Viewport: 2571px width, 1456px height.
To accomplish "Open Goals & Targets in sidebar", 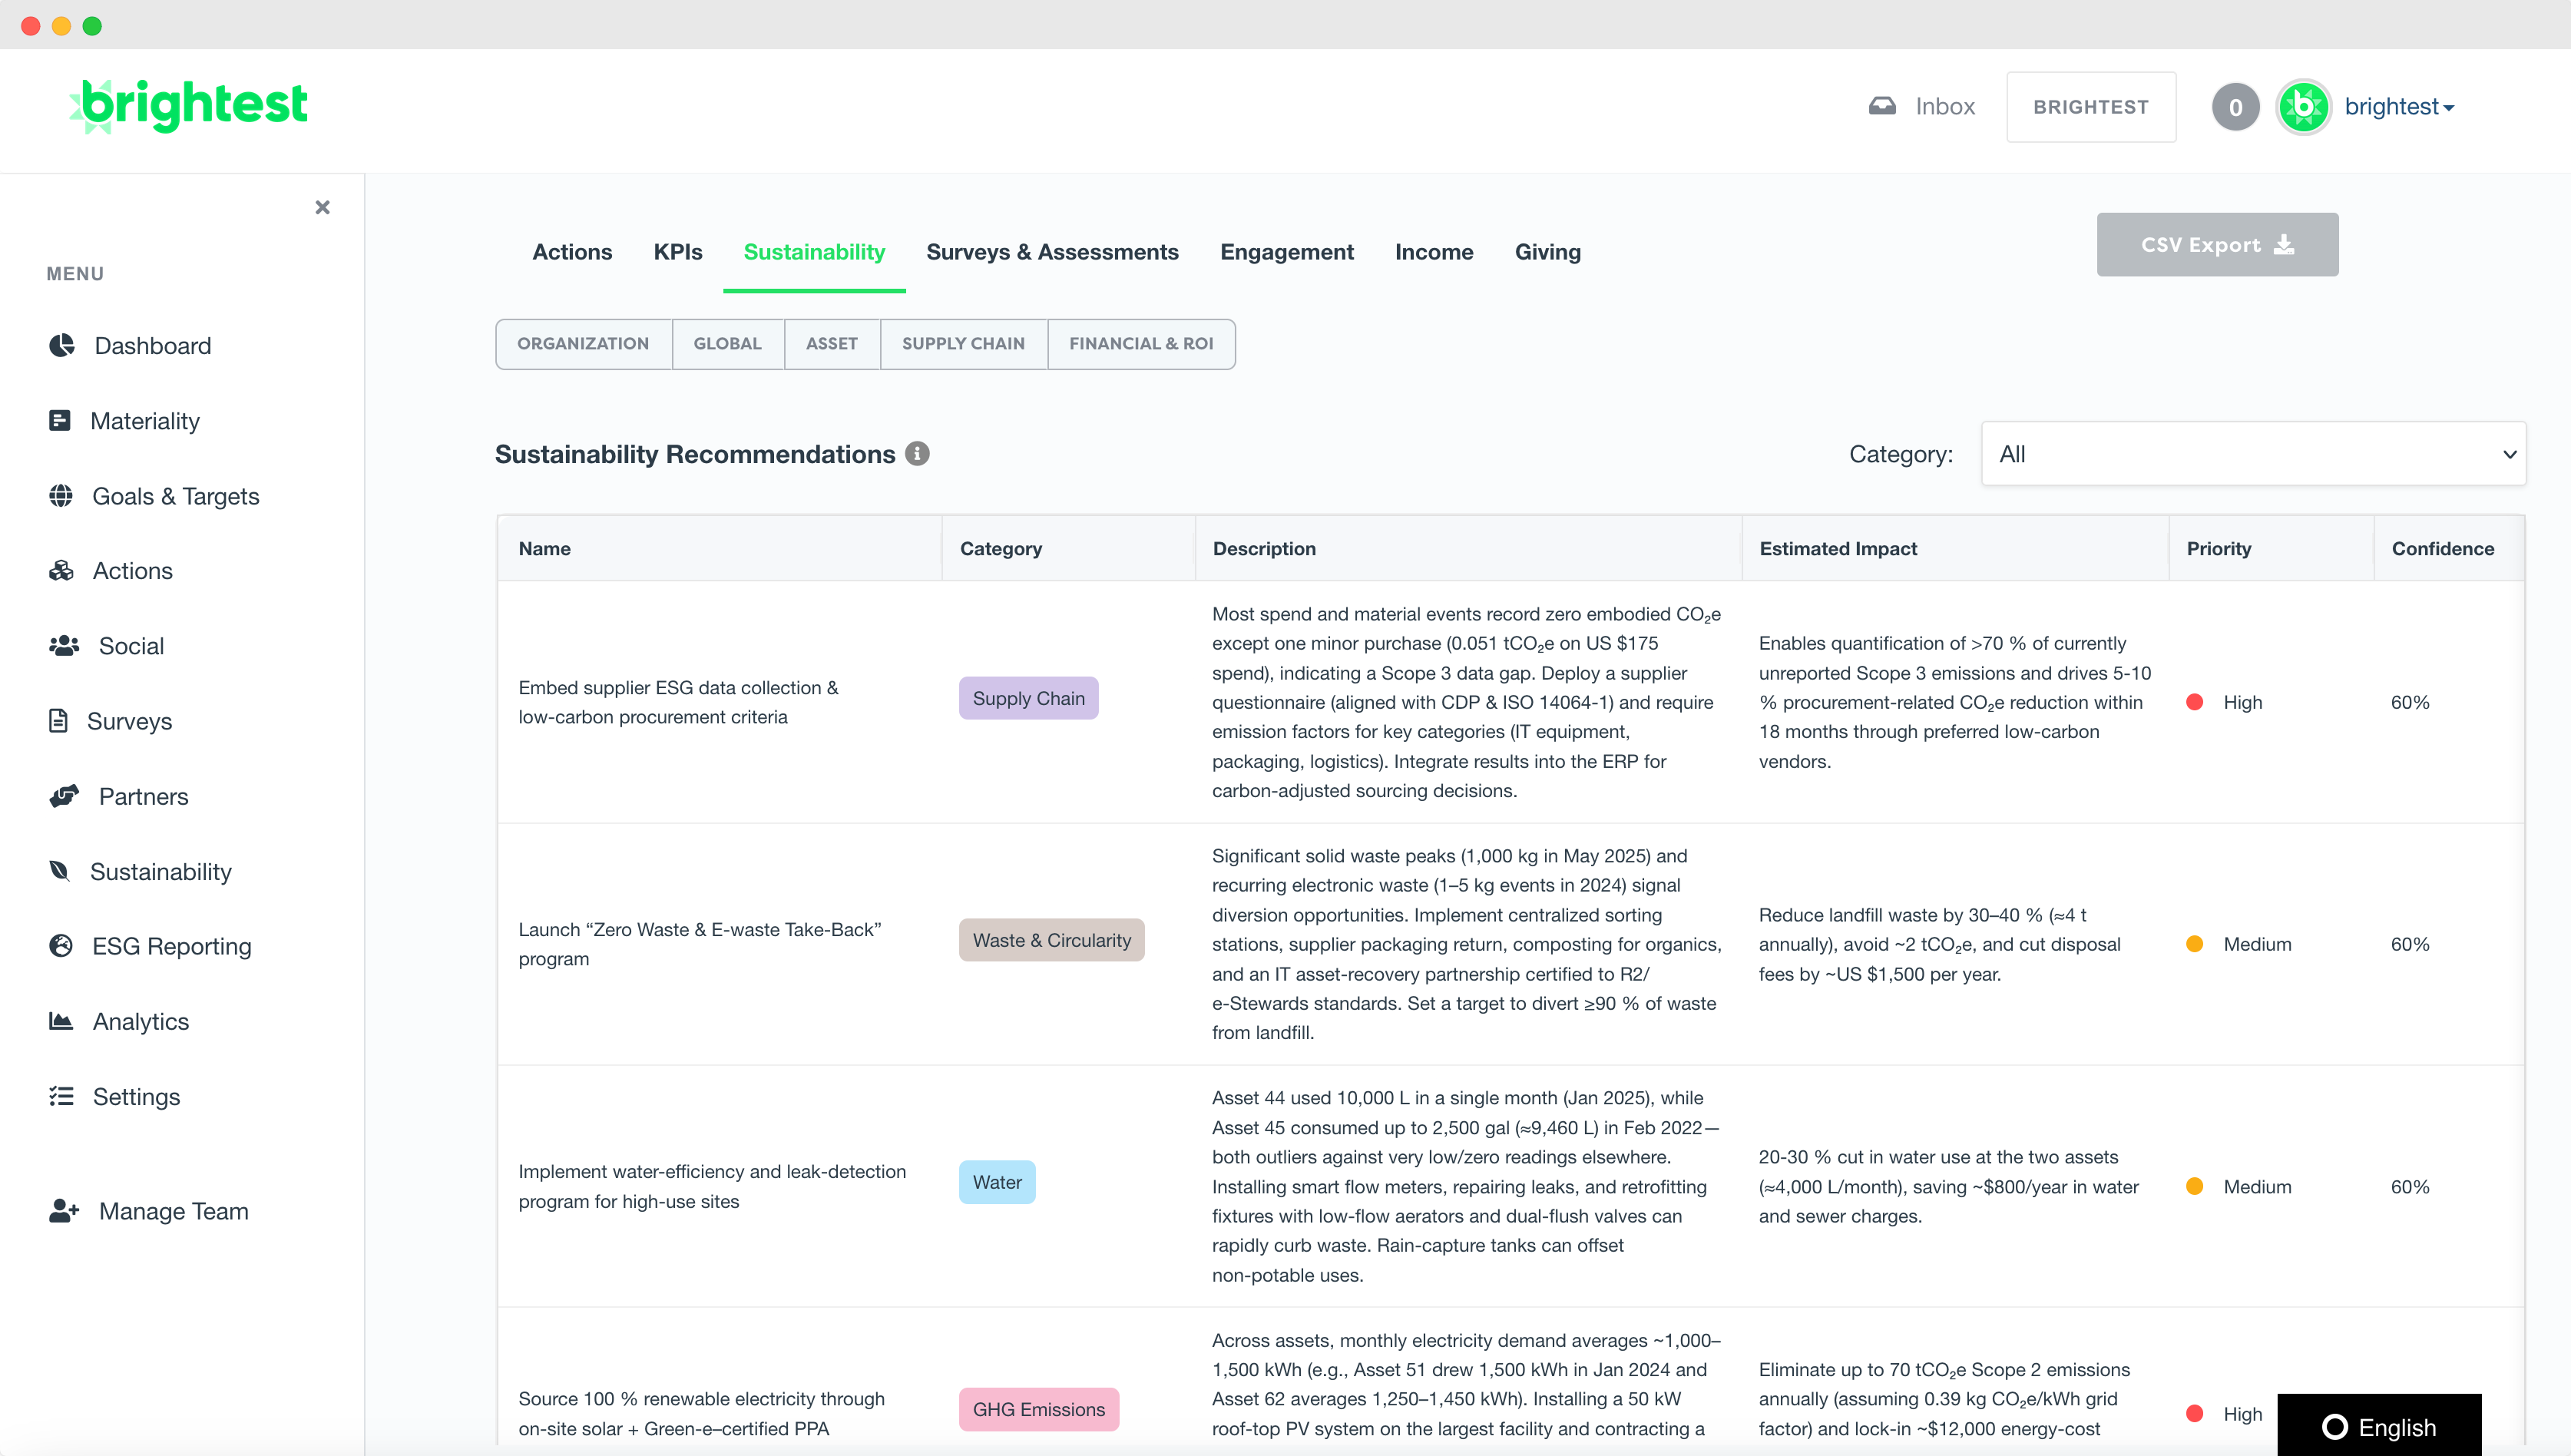I will coord(176,496).
